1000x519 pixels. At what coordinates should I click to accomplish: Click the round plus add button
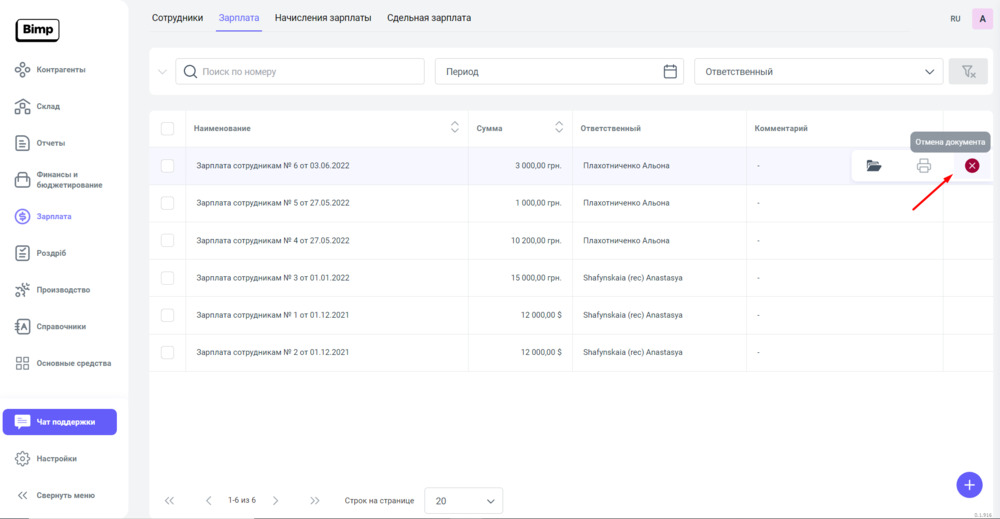968,484
